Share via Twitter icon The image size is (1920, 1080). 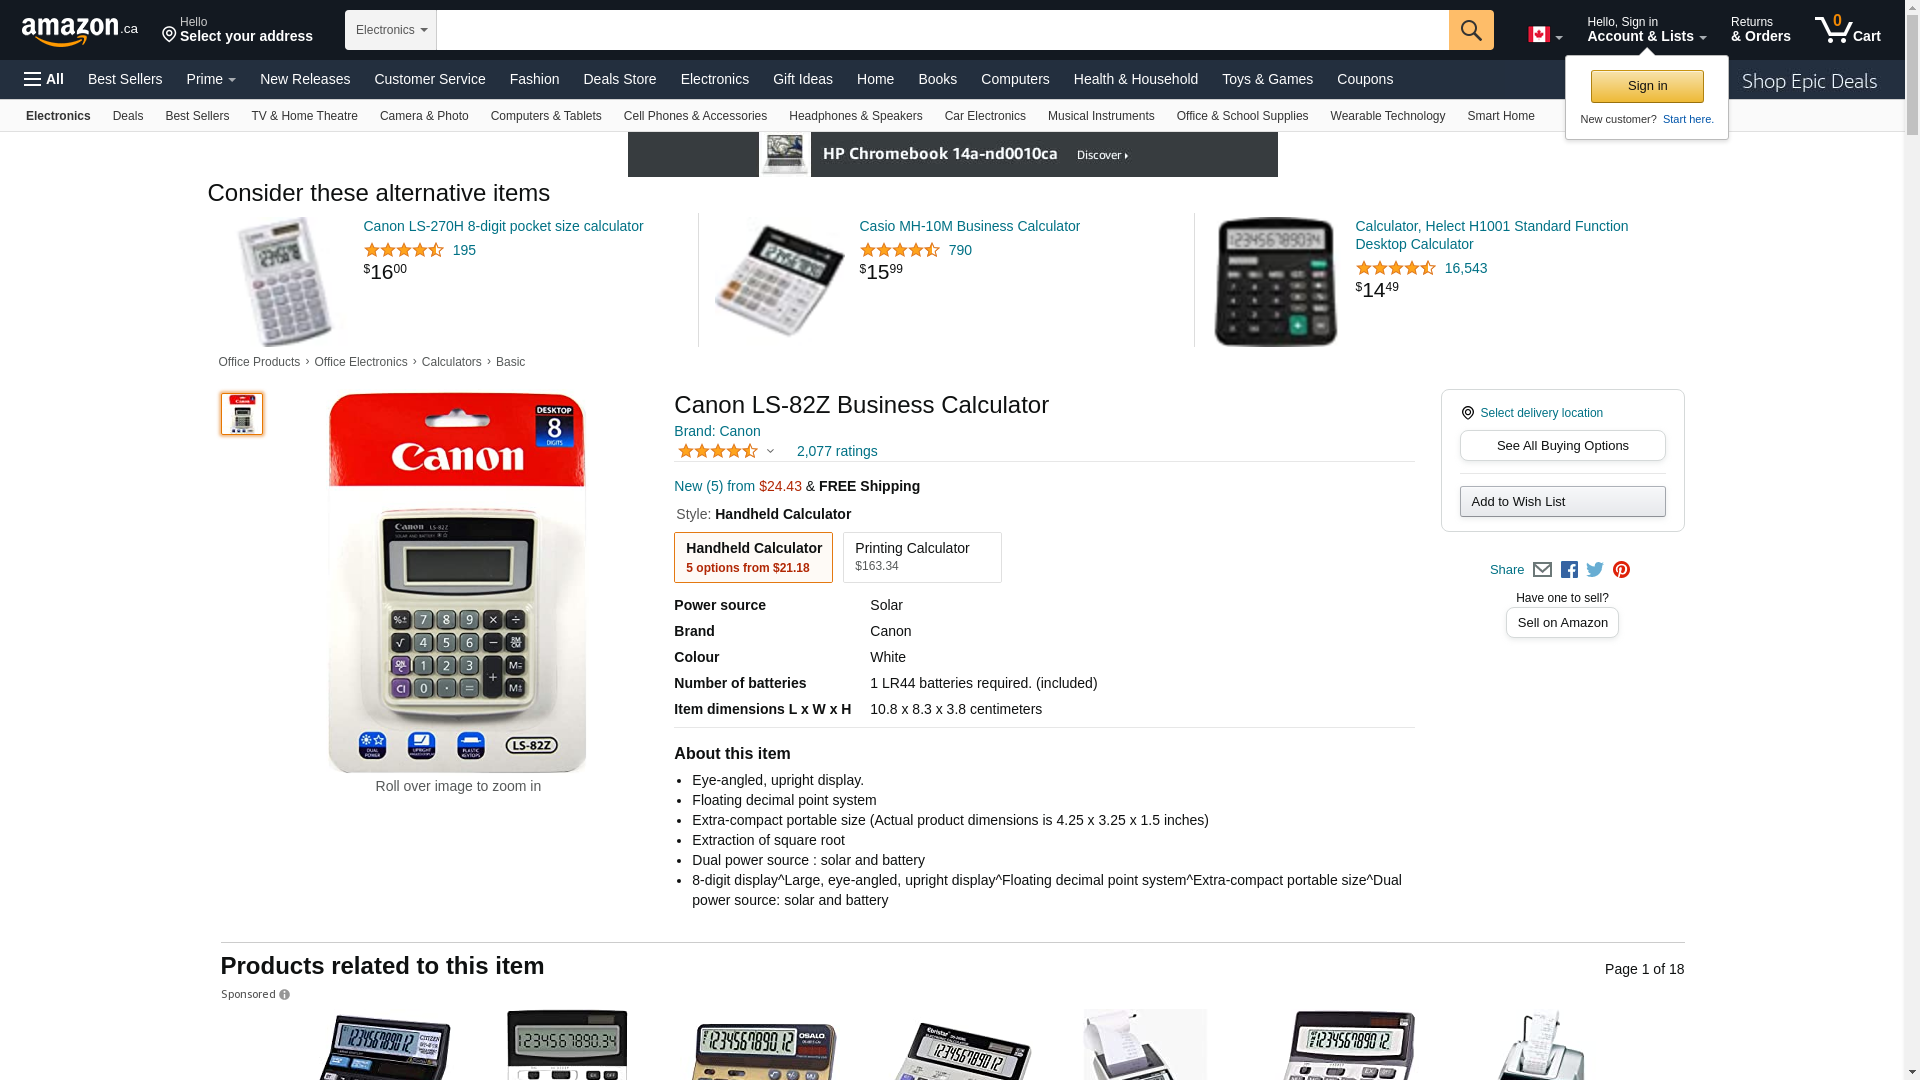point(1595,570)
